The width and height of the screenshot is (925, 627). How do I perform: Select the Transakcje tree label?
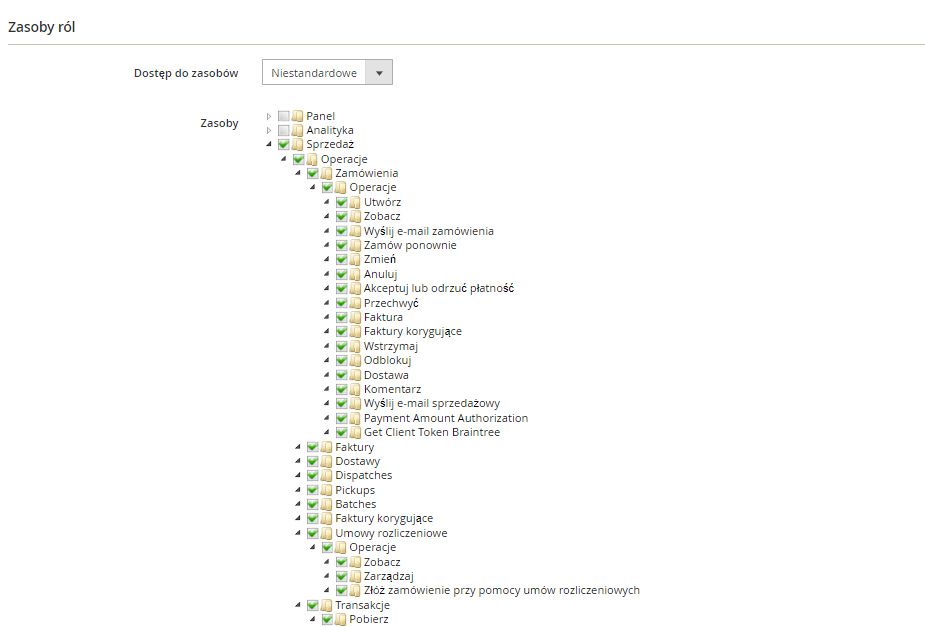click(x=362, y=605)
